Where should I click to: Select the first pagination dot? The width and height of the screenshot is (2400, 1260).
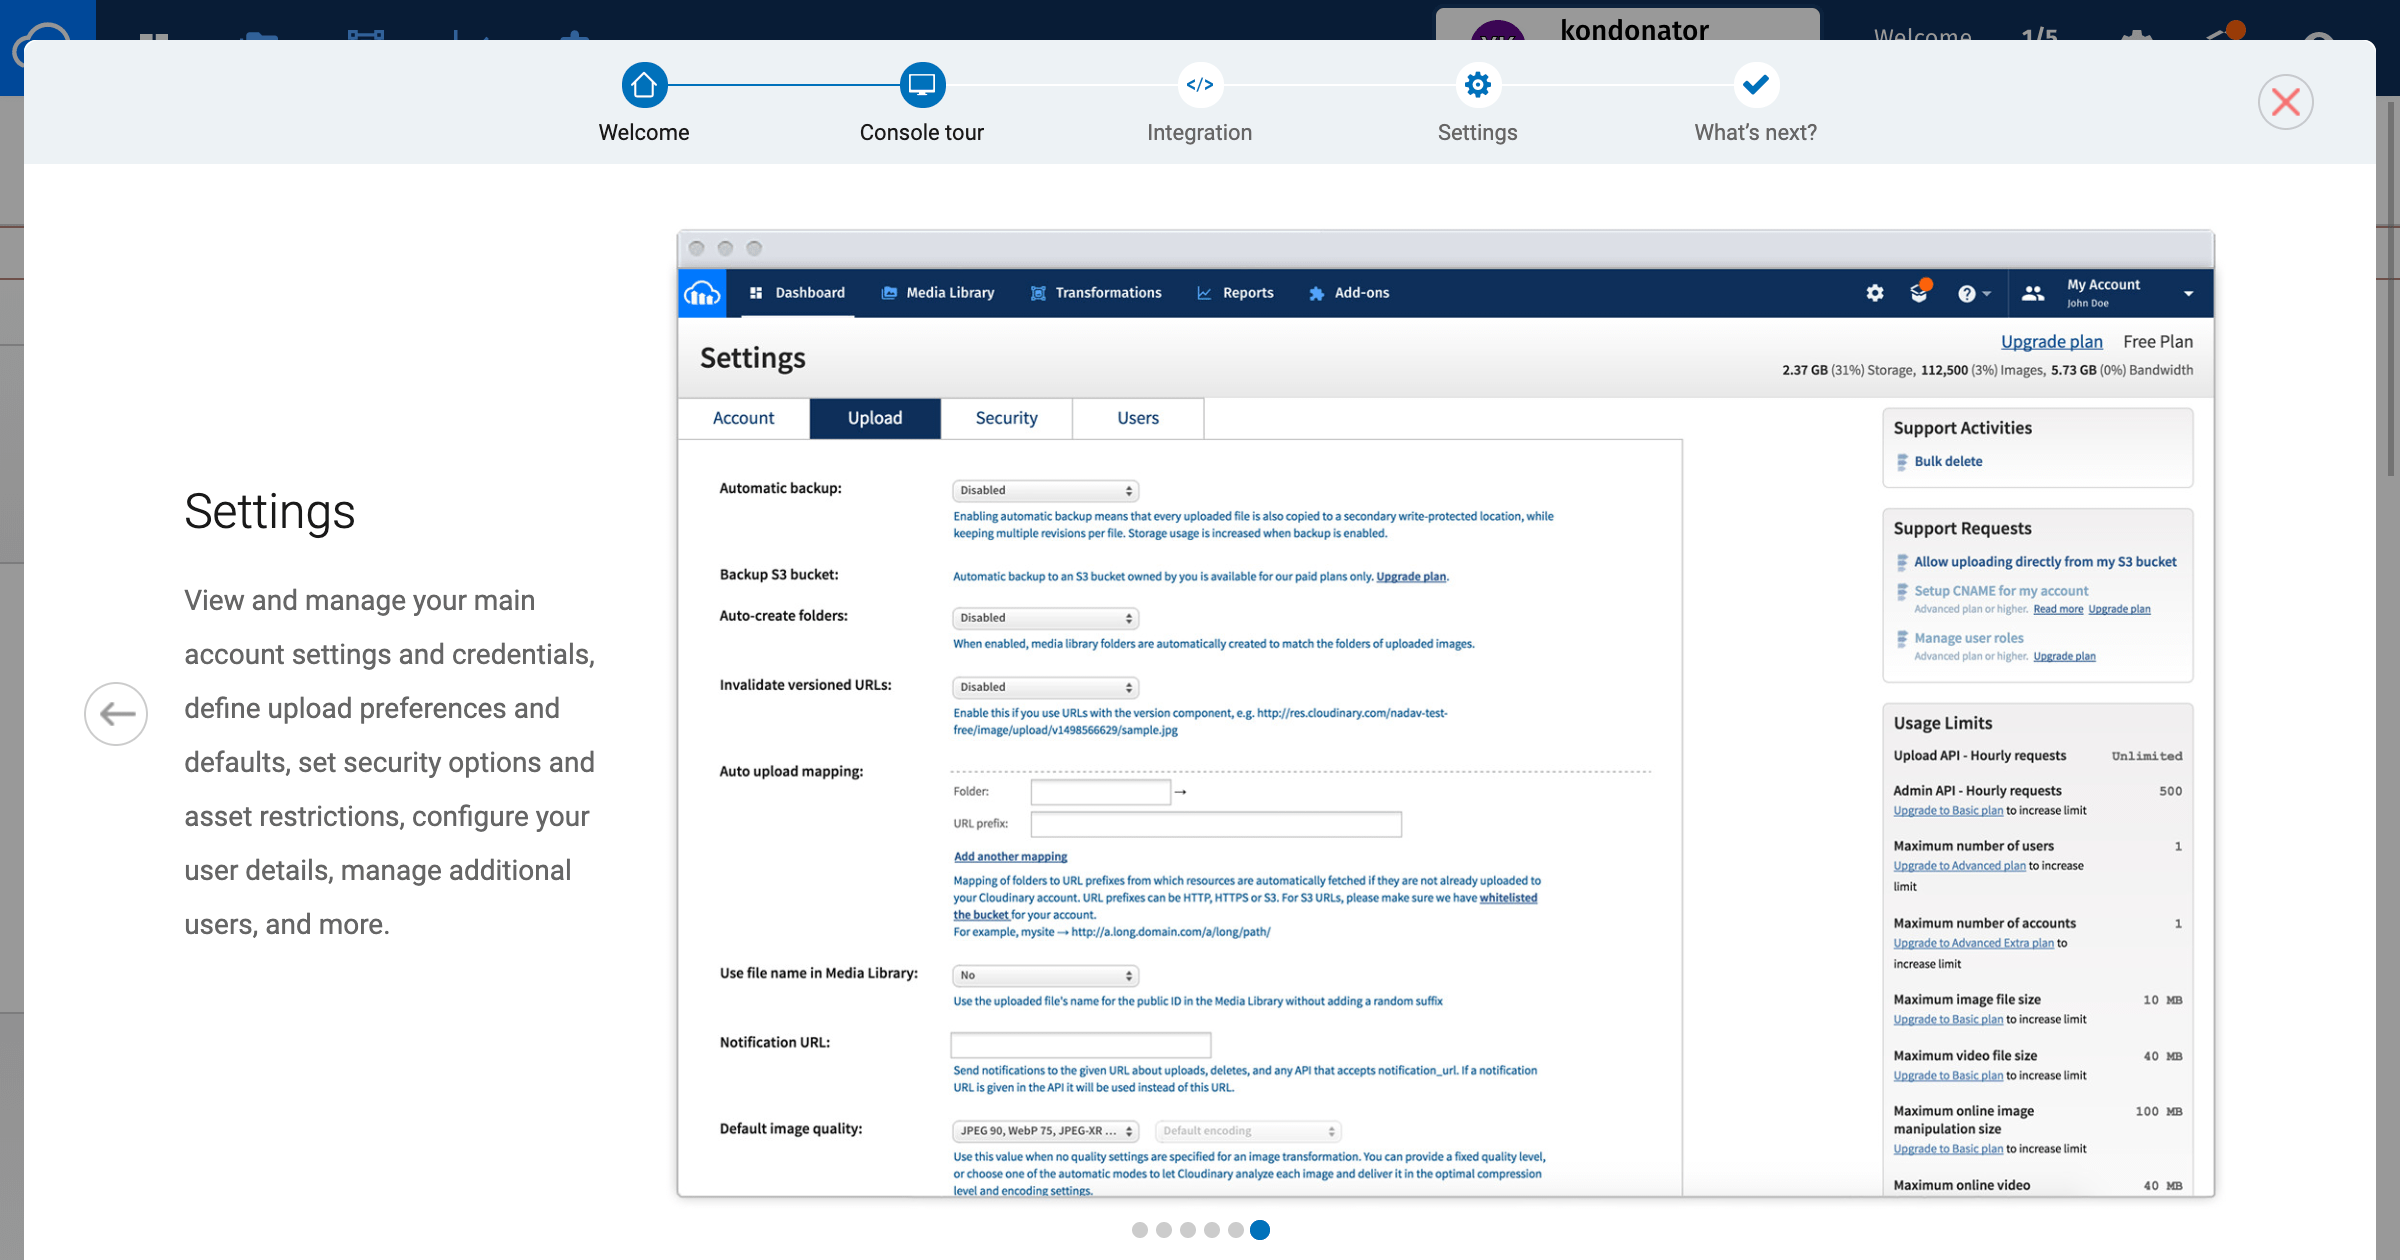pyautogui.click(x=1139, y=1230)
